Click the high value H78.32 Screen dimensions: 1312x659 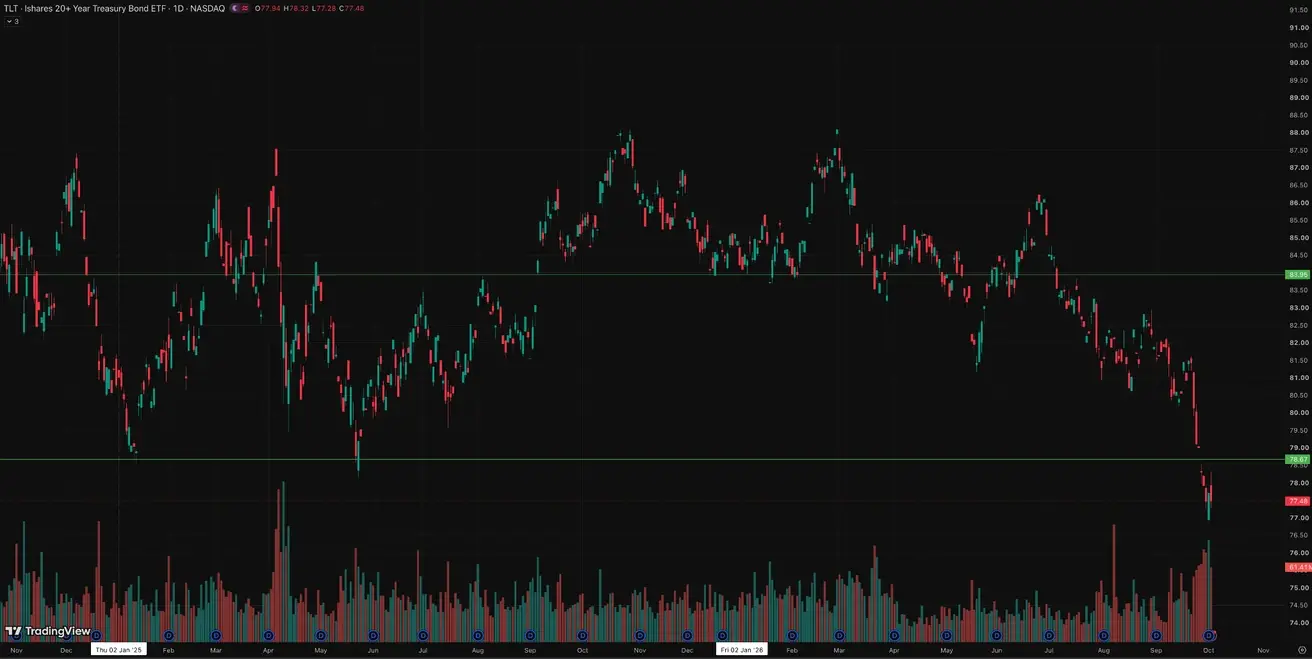[x=295, y=8]
